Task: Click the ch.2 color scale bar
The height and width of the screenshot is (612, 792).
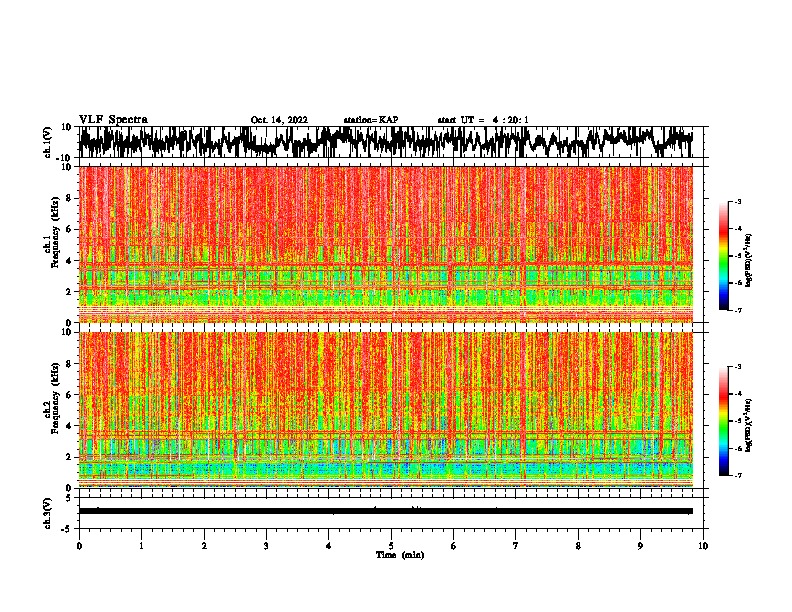Action: (x=724, y=421)
